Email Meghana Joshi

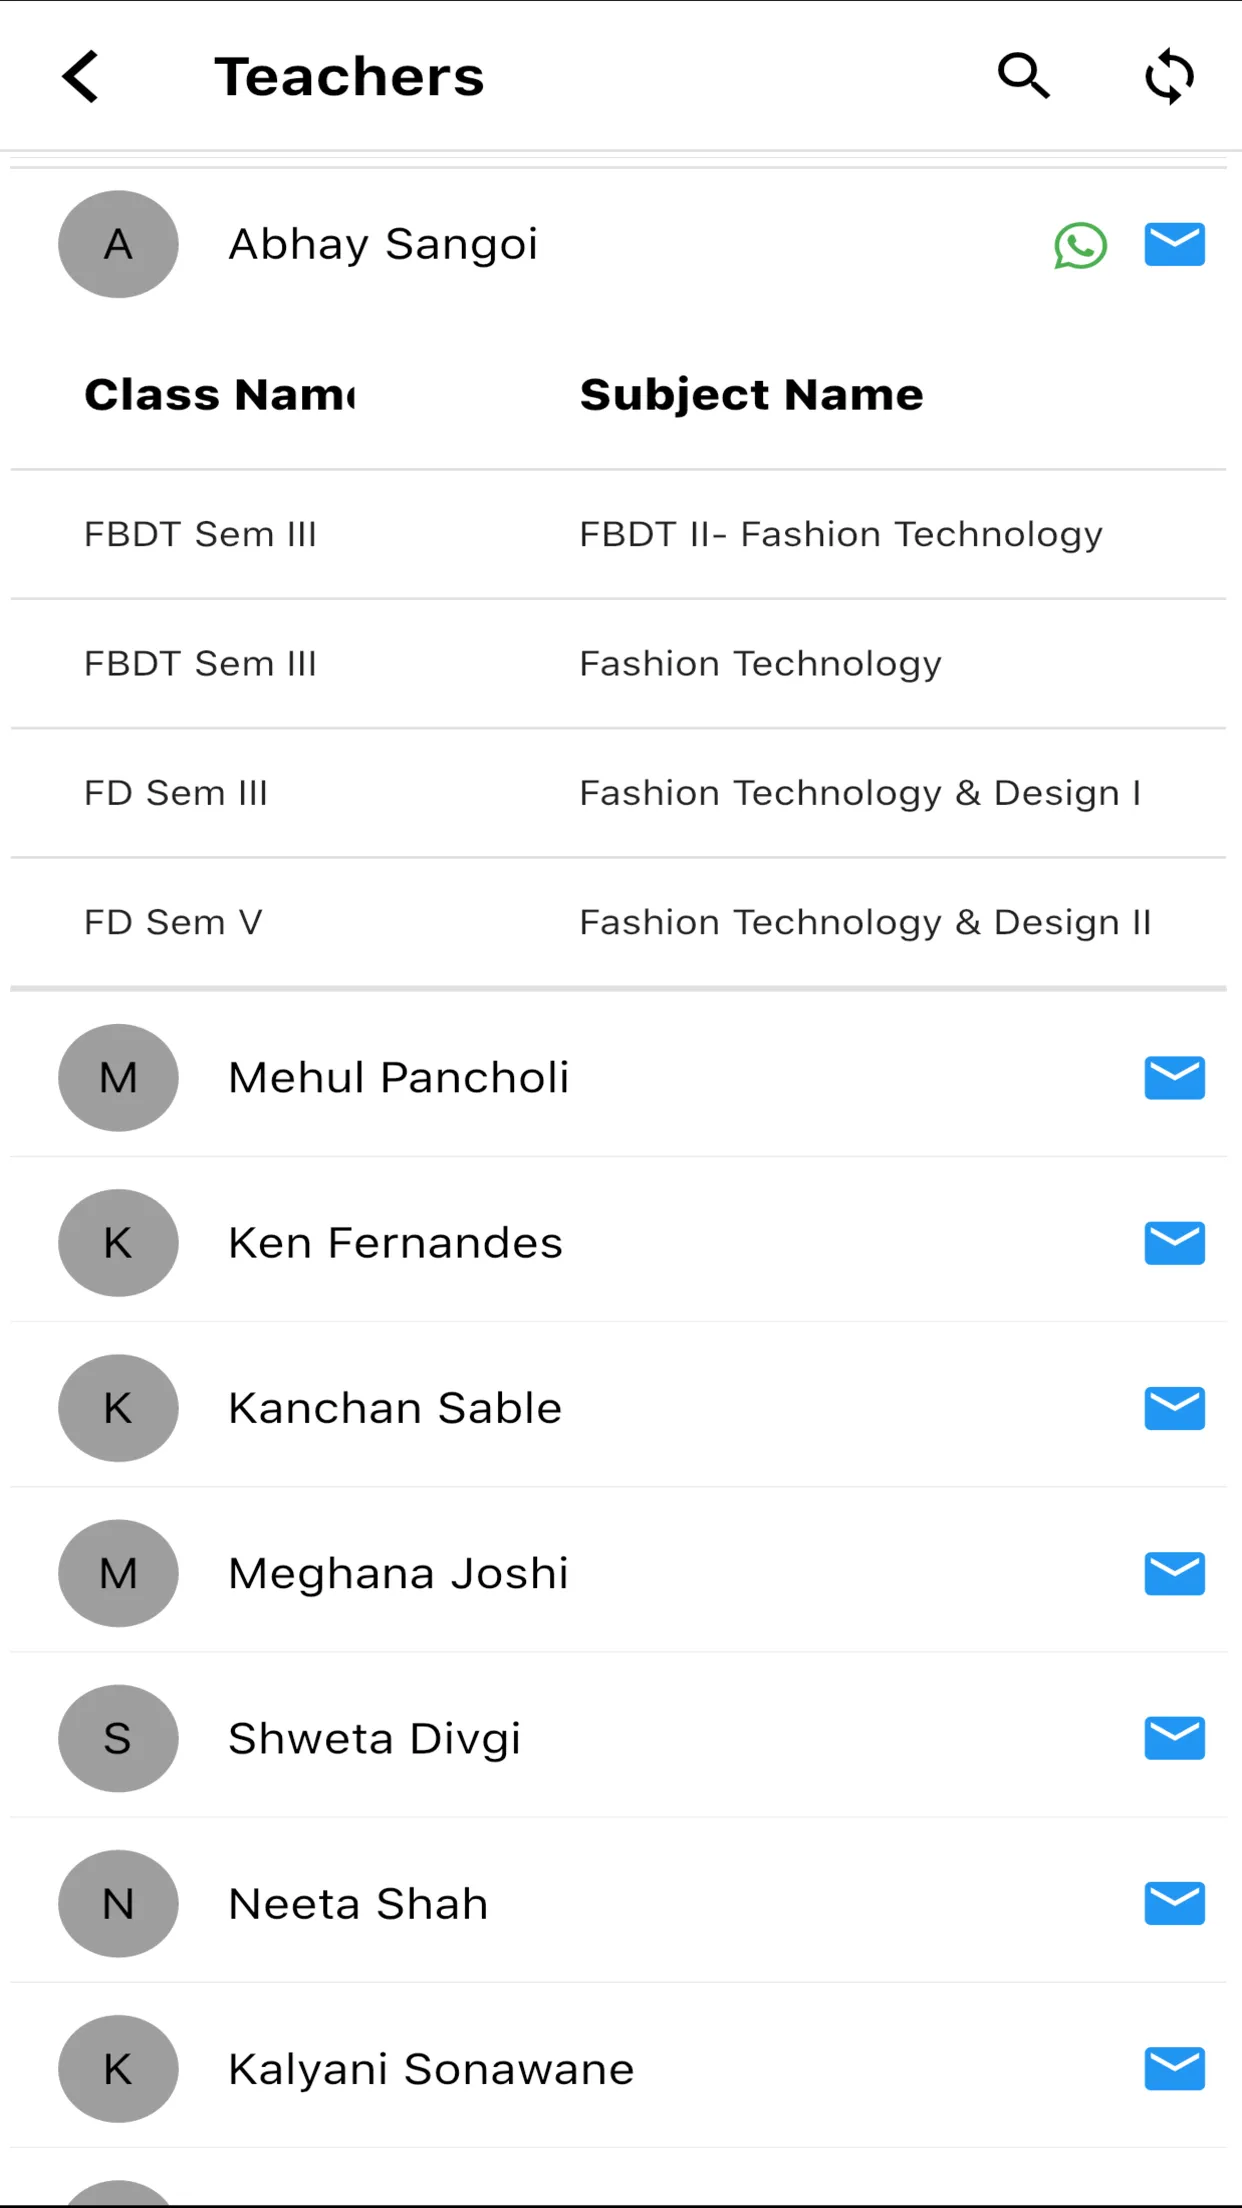pos(1174,1573)
